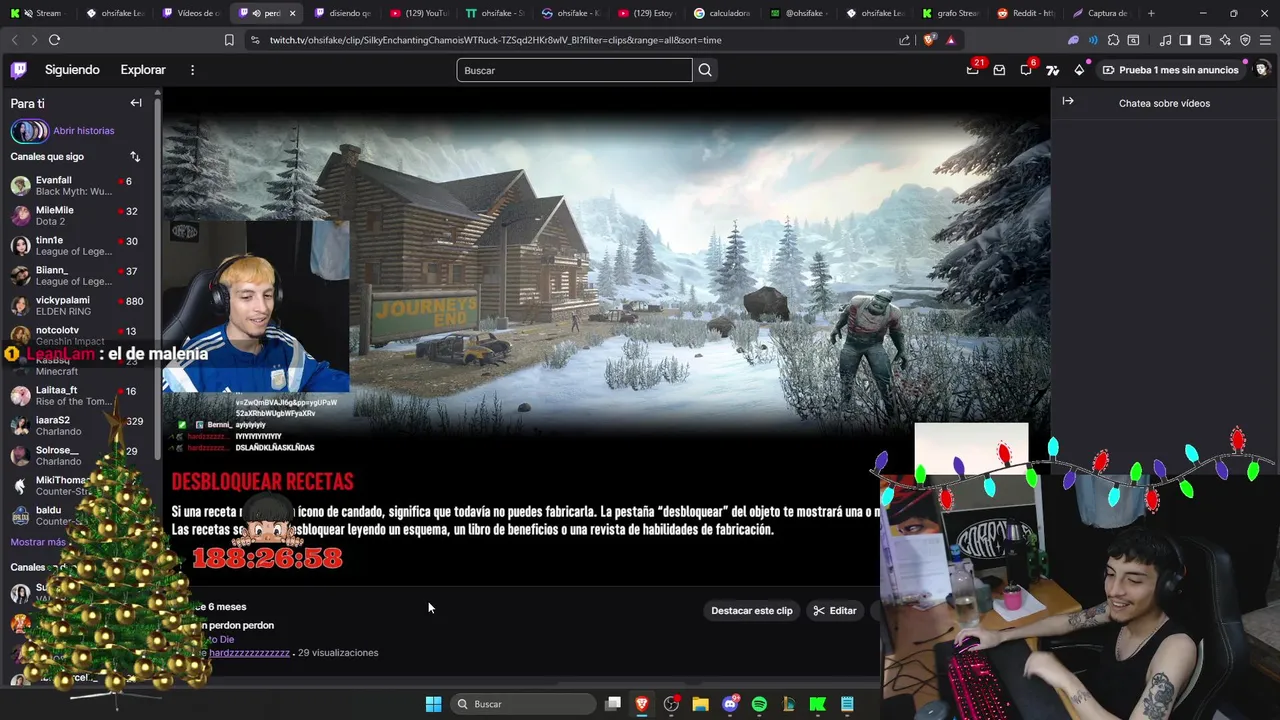Sort followed channels with arrows icon
Image resolution: width=1280 pixels, height=720 pixels.
click(135, 157)
